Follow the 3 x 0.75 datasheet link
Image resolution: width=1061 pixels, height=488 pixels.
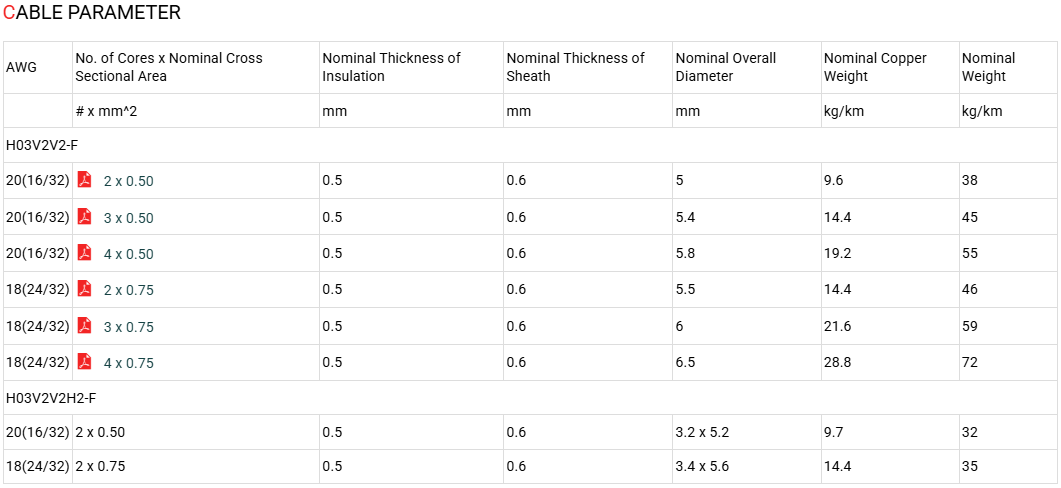(x=129, y=327)
